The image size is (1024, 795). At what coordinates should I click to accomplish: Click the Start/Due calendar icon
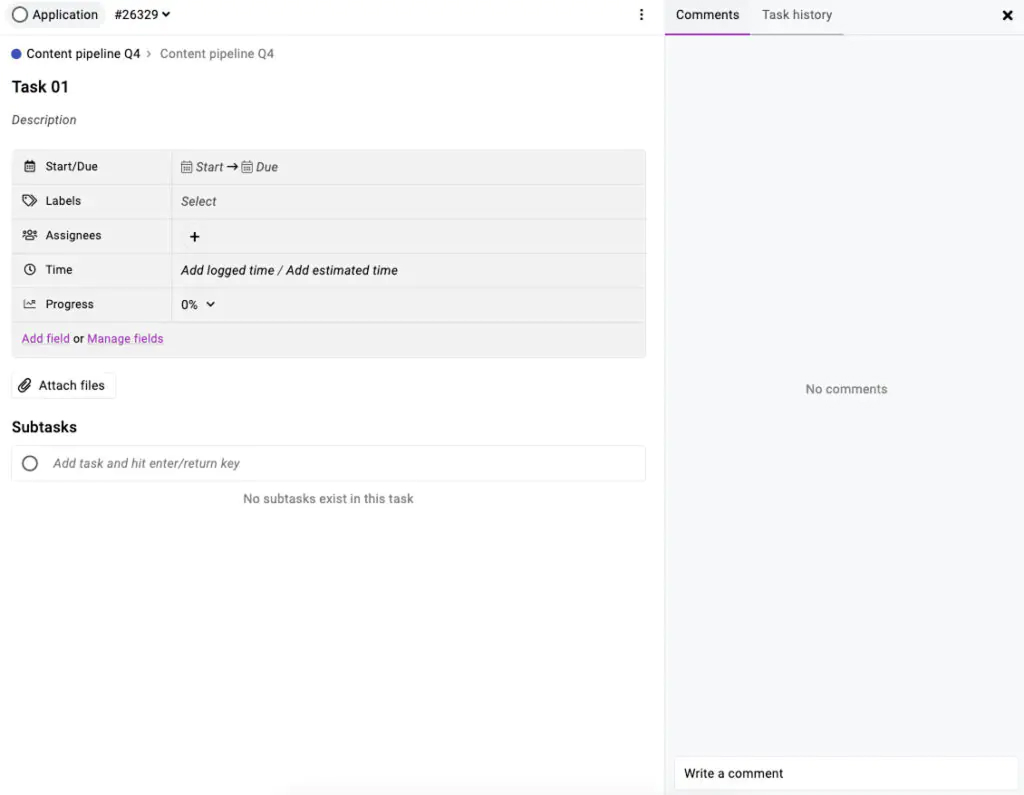point(30,166)
